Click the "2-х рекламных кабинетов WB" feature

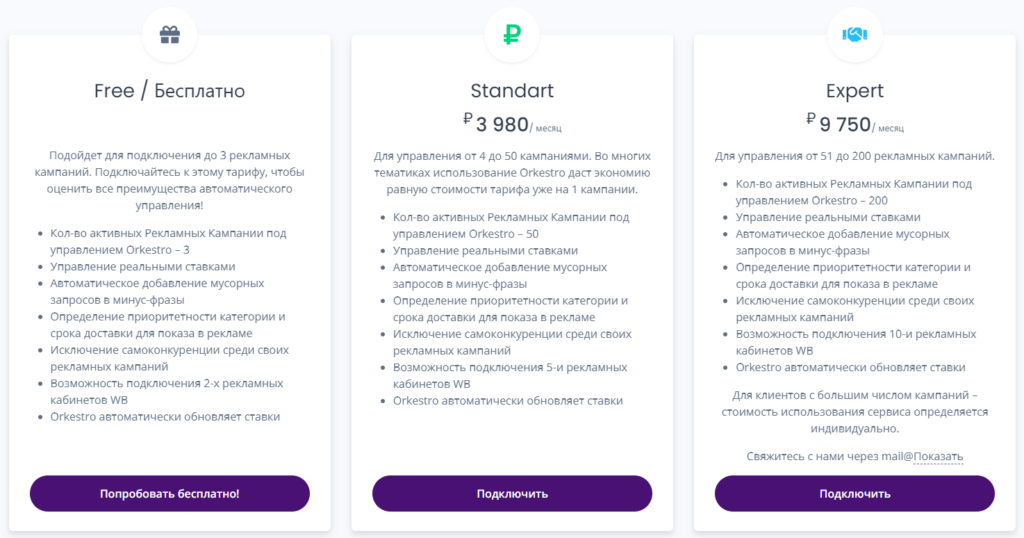[166, 391]
